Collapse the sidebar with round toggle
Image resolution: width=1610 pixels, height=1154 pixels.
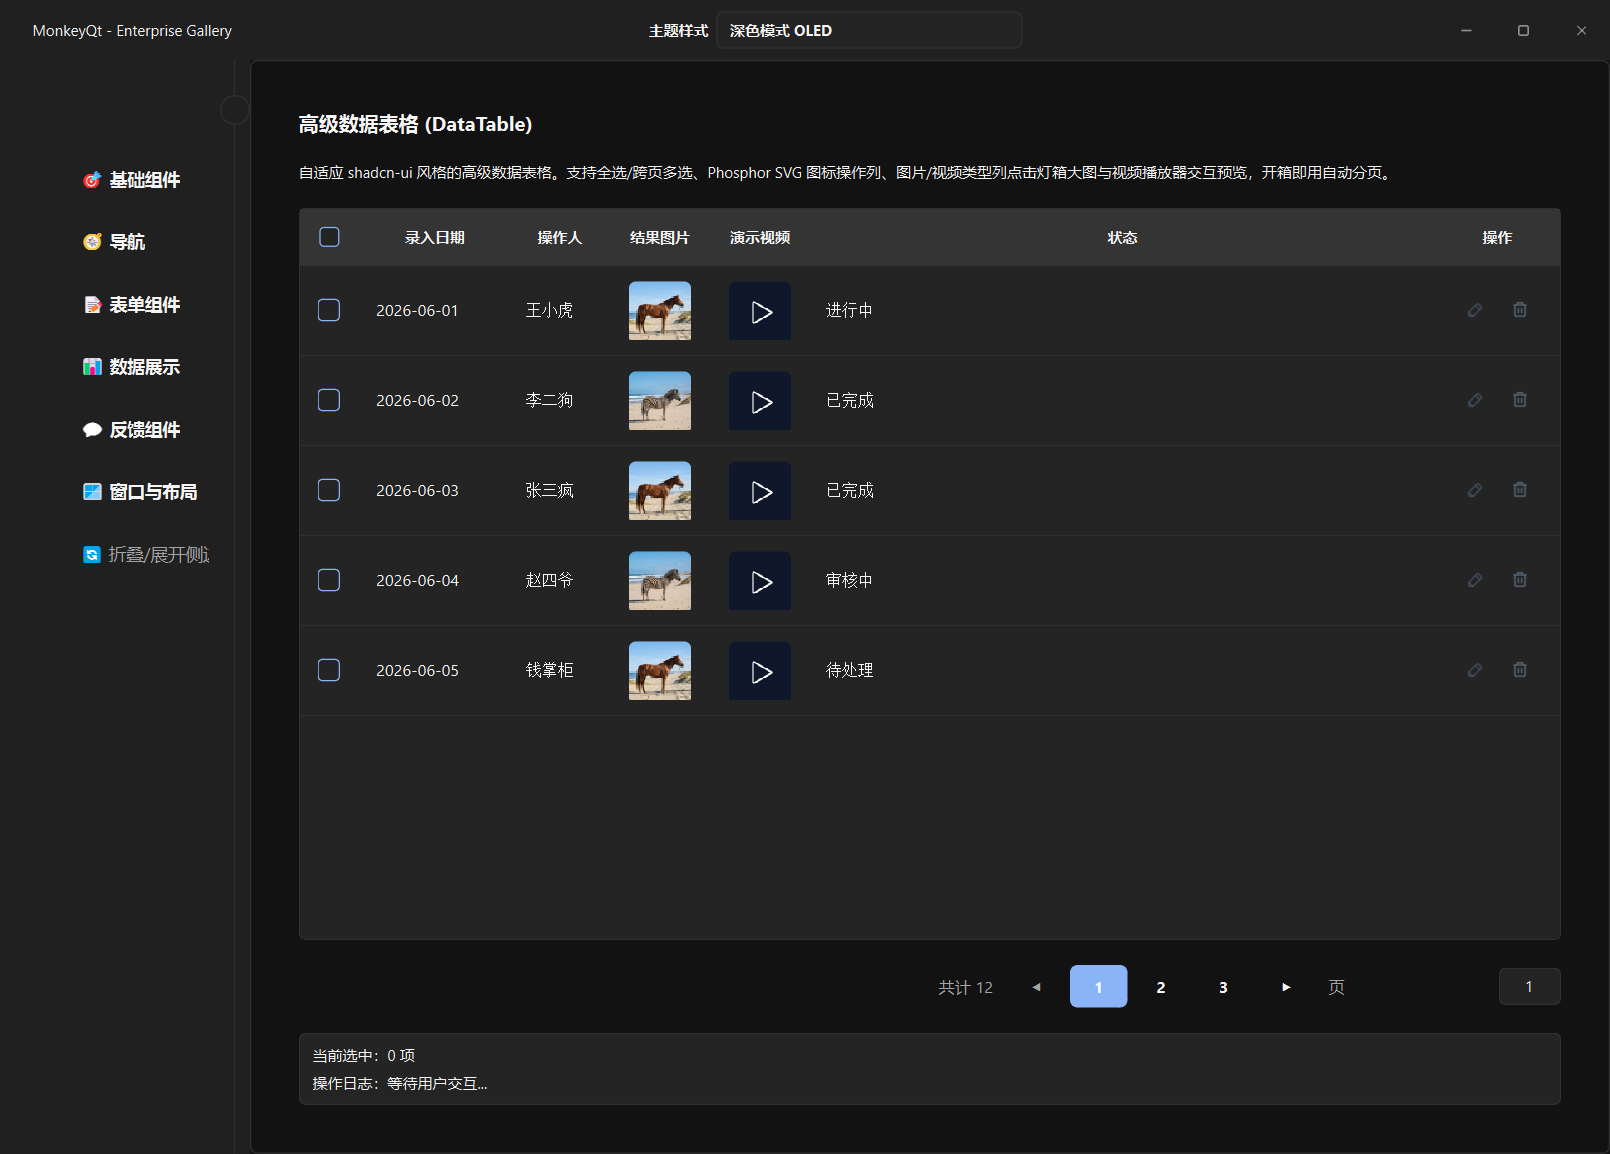point(234,110)
